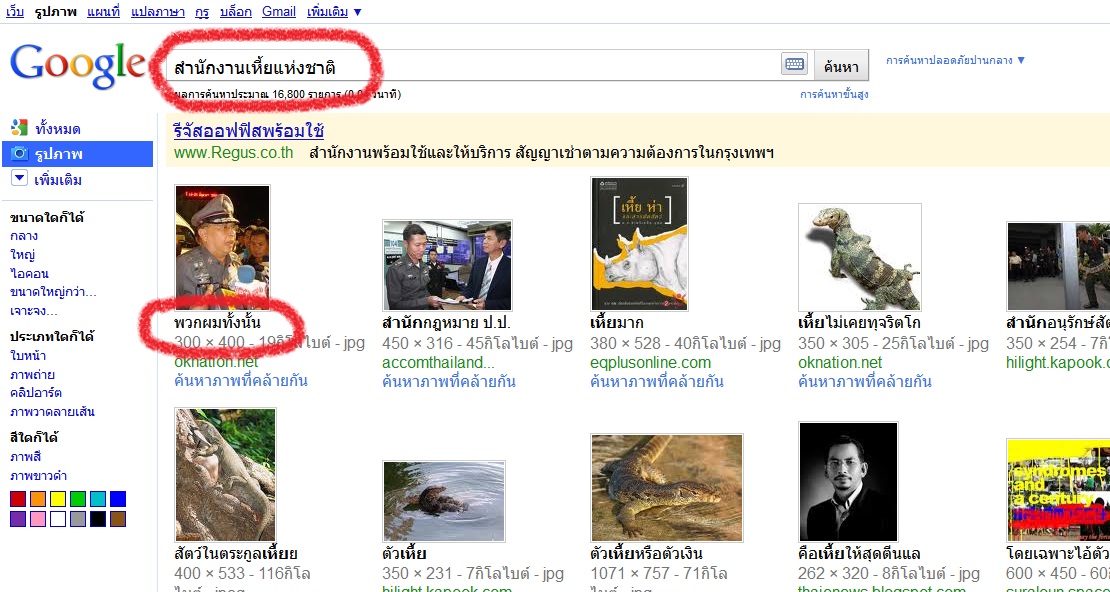The width and height of the screenshot is (1110, 592).
Task: Pick the pink color swatch
Action: point(38,519)
